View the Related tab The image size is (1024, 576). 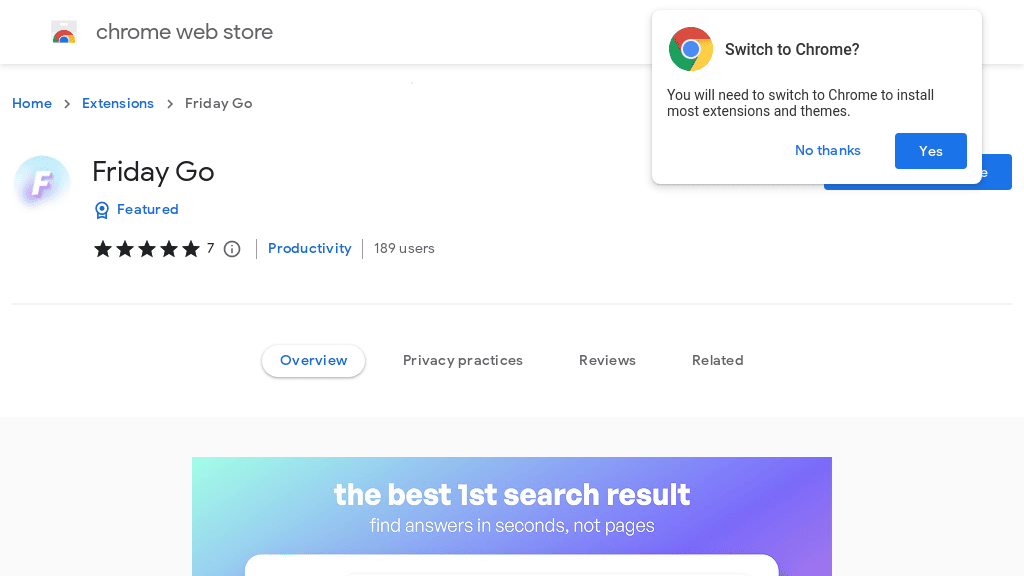[717, 360]
